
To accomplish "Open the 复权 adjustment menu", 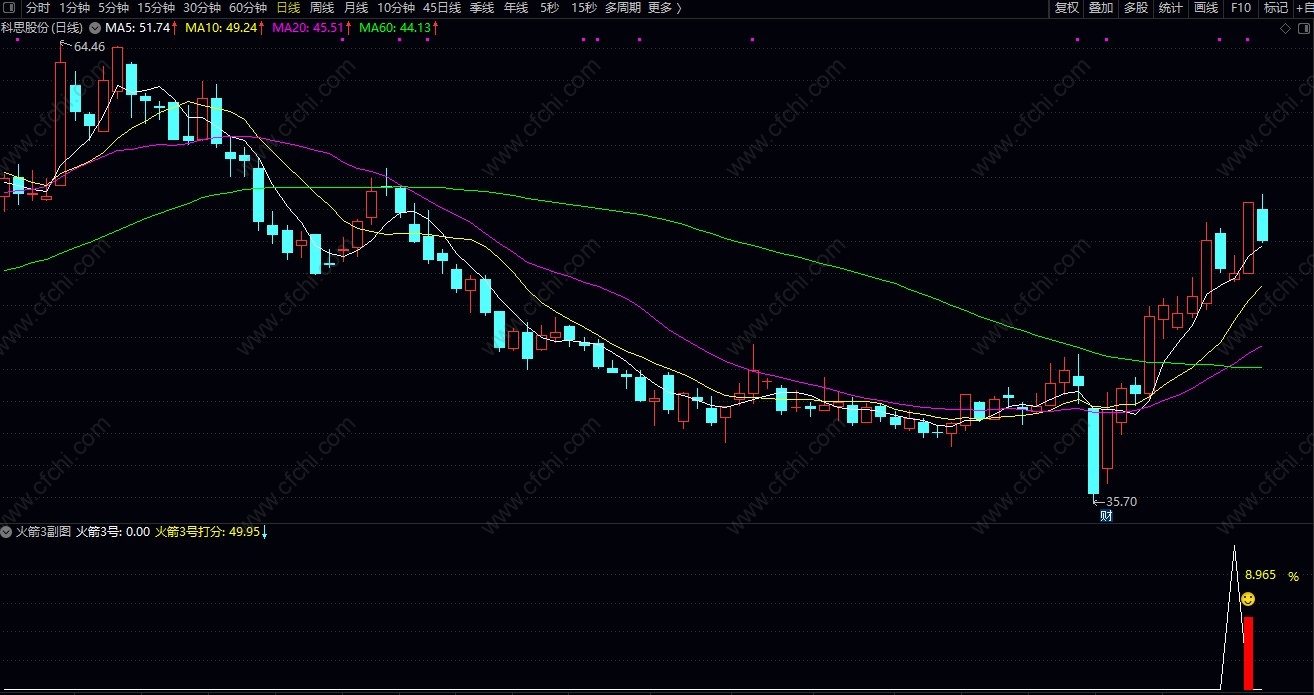I will [x=1067, y=8].
